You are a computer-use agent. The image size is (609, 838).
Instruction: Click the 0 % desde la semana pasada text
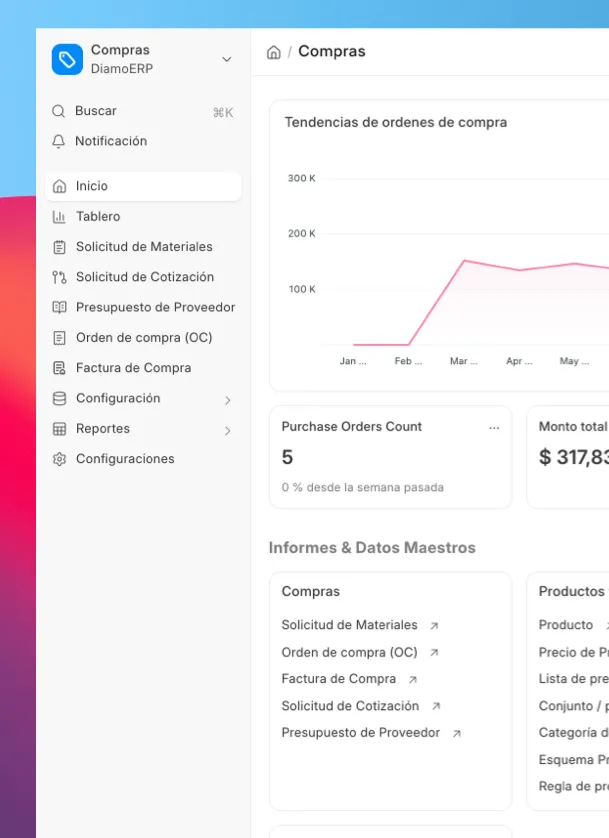click(x=363, y=487)
